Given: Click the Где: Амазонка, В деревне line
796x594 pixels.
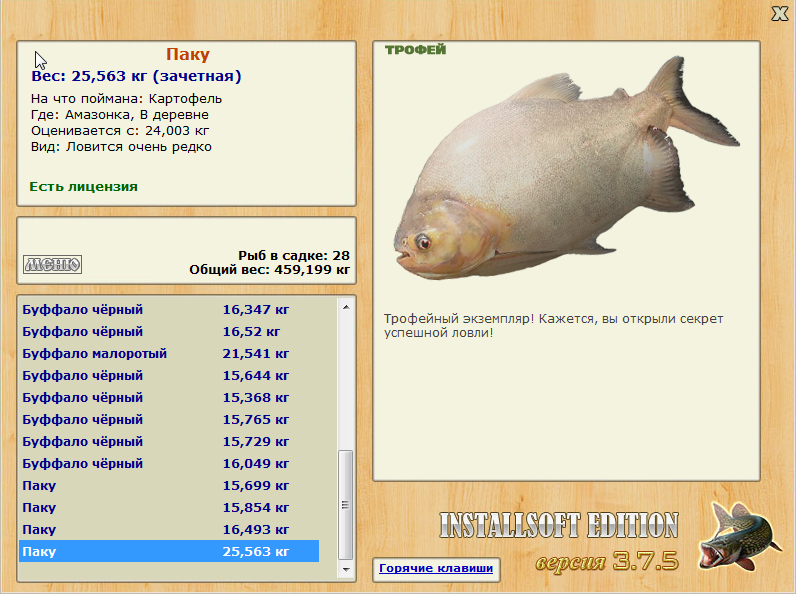Looking at the screenshot, I should 120,115.
